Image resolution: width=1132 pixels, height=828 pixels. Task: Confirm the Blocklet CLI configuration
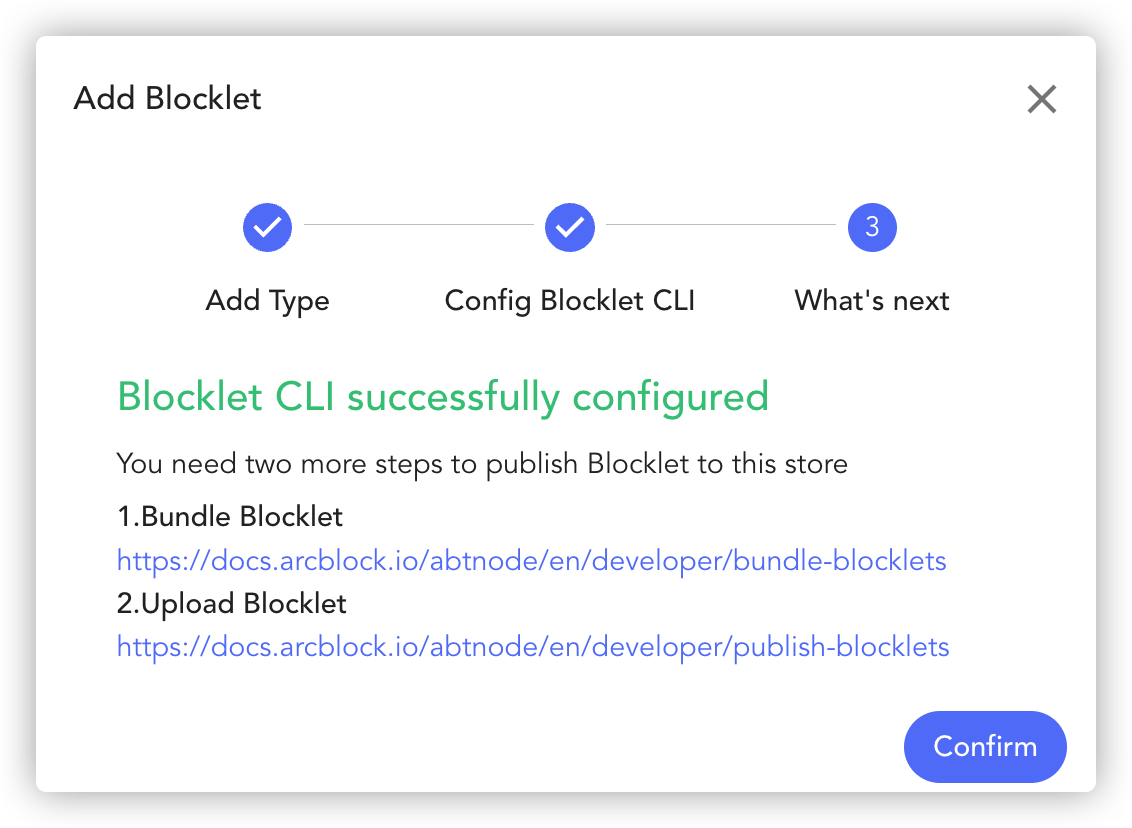click(x=985, y=746)
